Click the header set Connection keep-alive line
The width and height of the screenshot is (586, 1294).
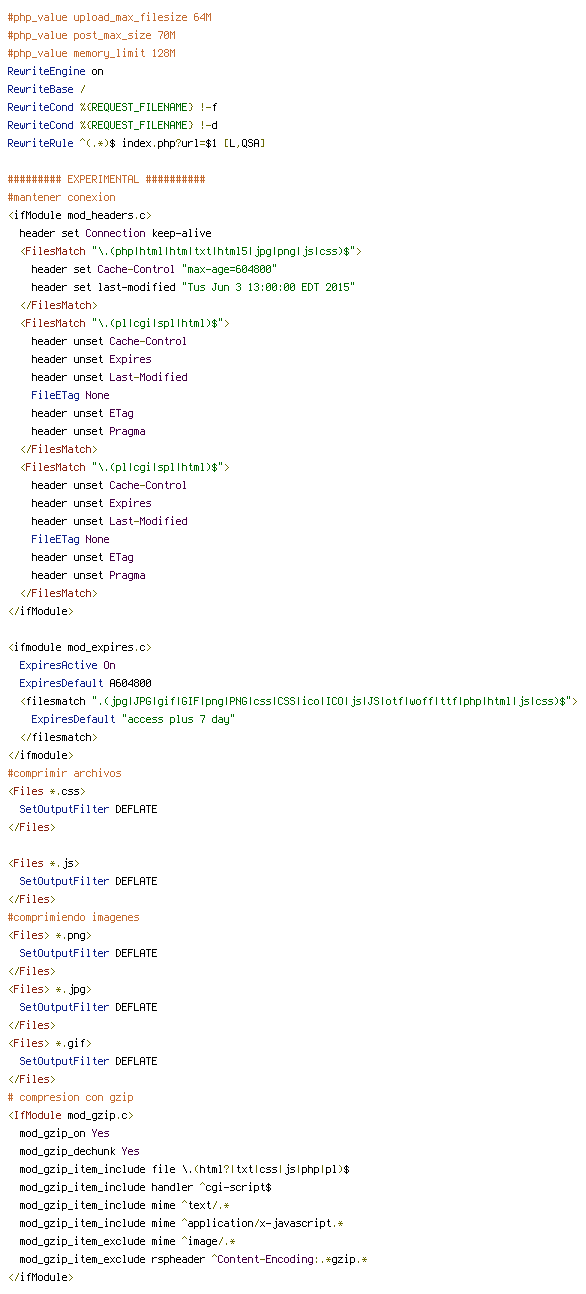[115, 233]
